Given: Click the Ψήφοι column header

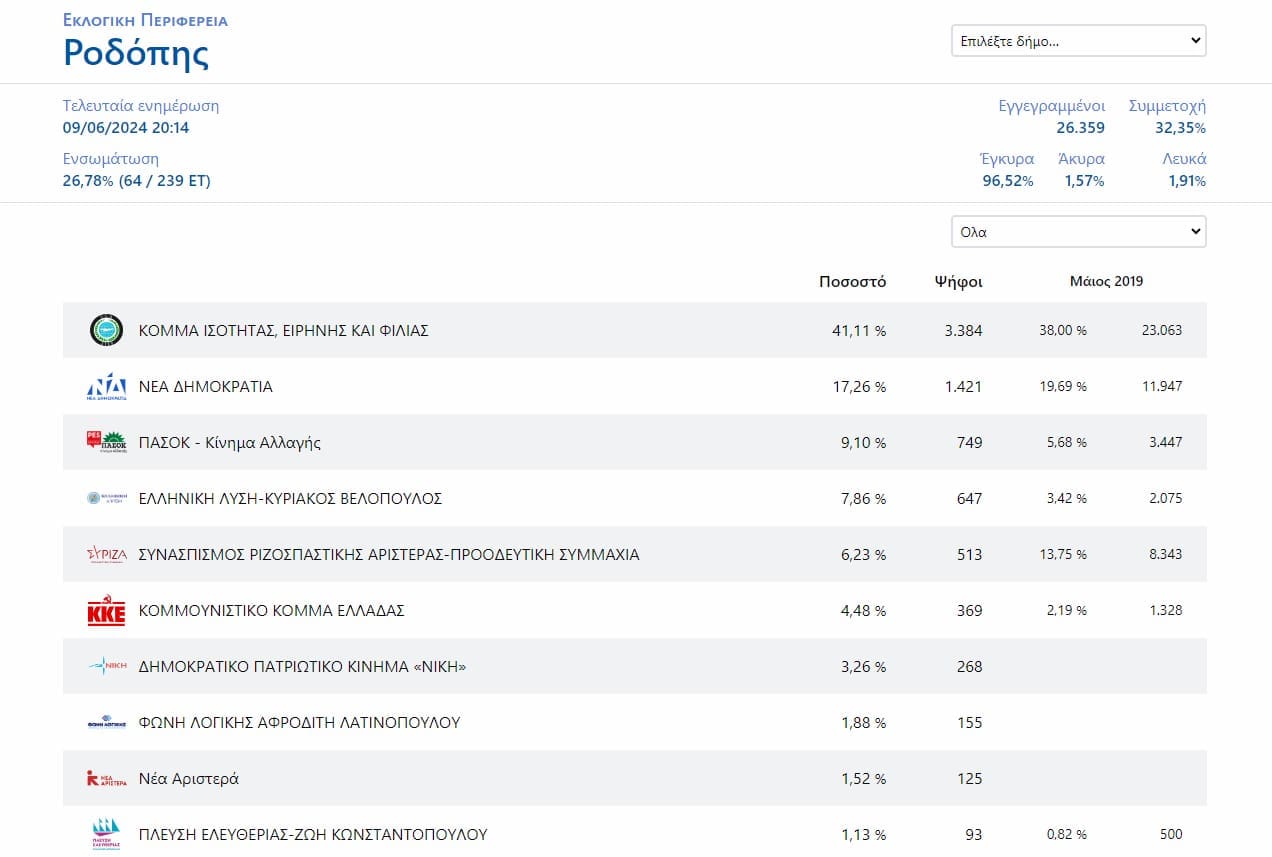Looking at the screenshot, I should (958, 281).
